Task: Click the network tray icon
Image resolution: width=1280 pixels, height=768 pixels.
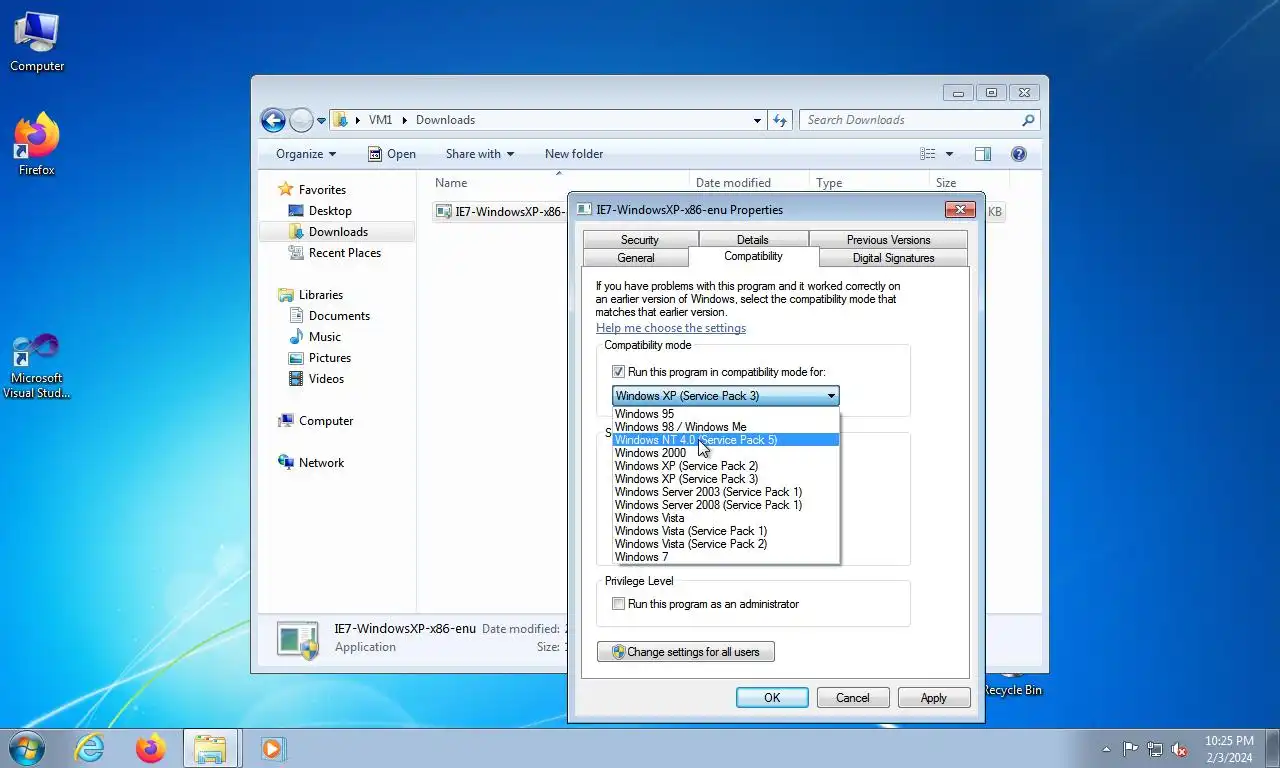Action: pyautogui.click(x=1155, y=749)
